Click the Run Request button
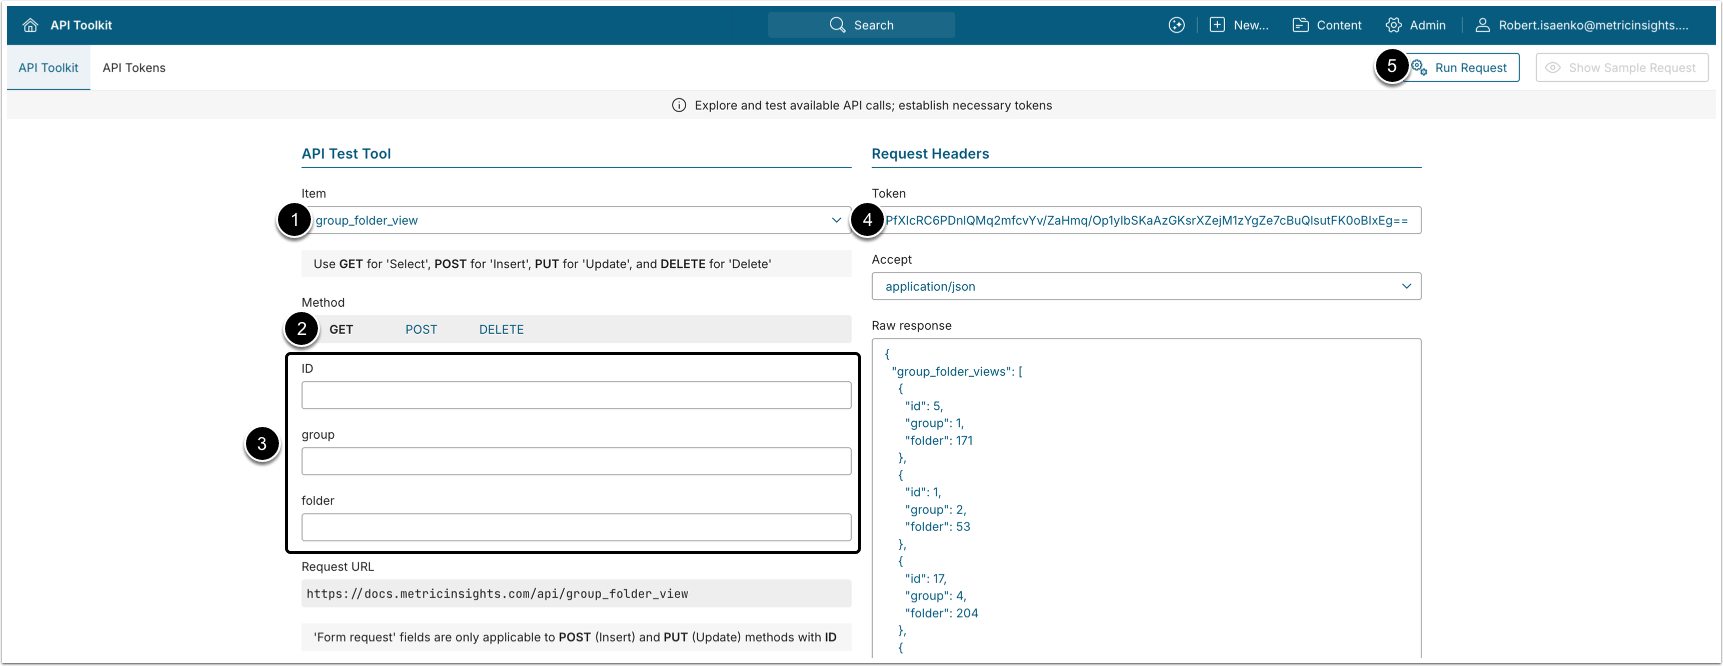The image size is (1723, 666). [1463, 68]
